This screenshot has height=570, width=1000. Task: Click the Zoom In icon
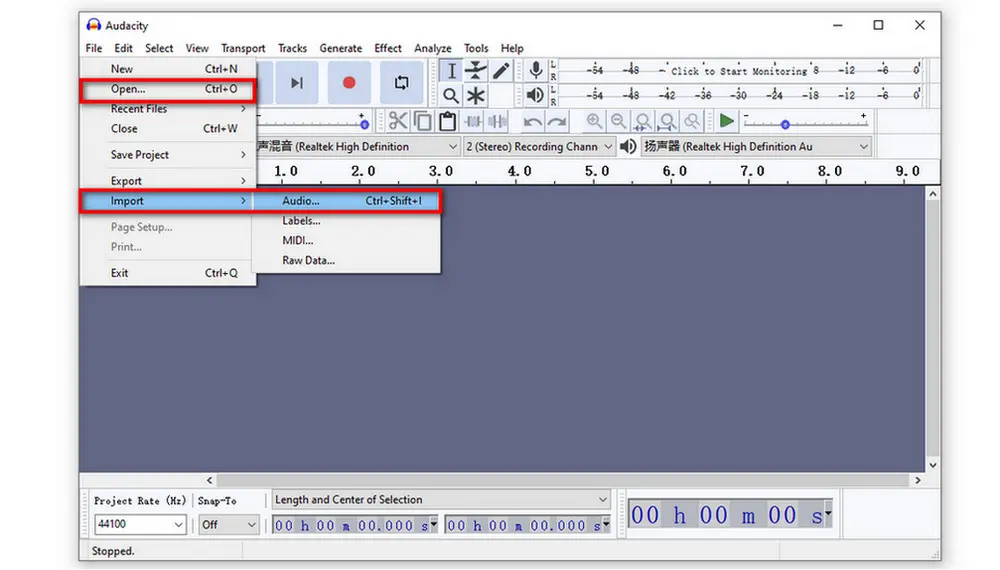pos(594,121)
